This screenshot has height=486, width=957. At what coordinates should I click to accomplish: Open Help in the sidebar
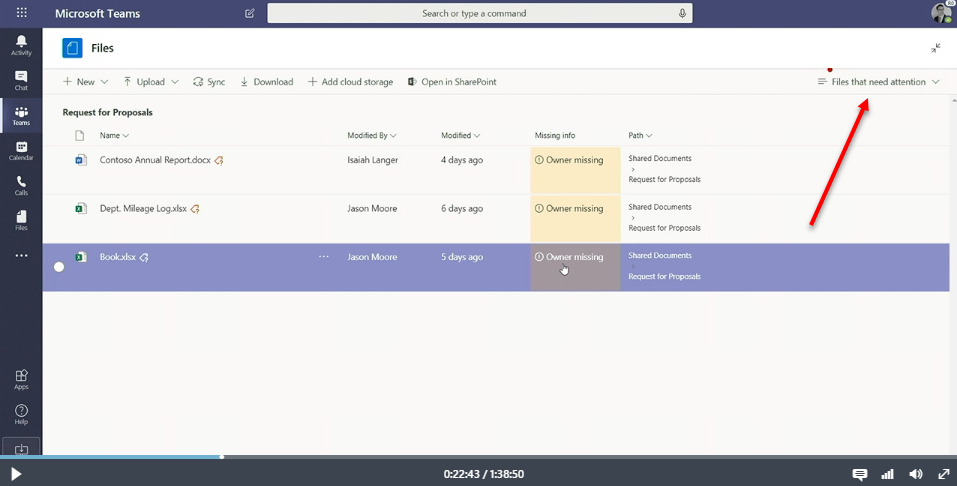click(21, 414)
